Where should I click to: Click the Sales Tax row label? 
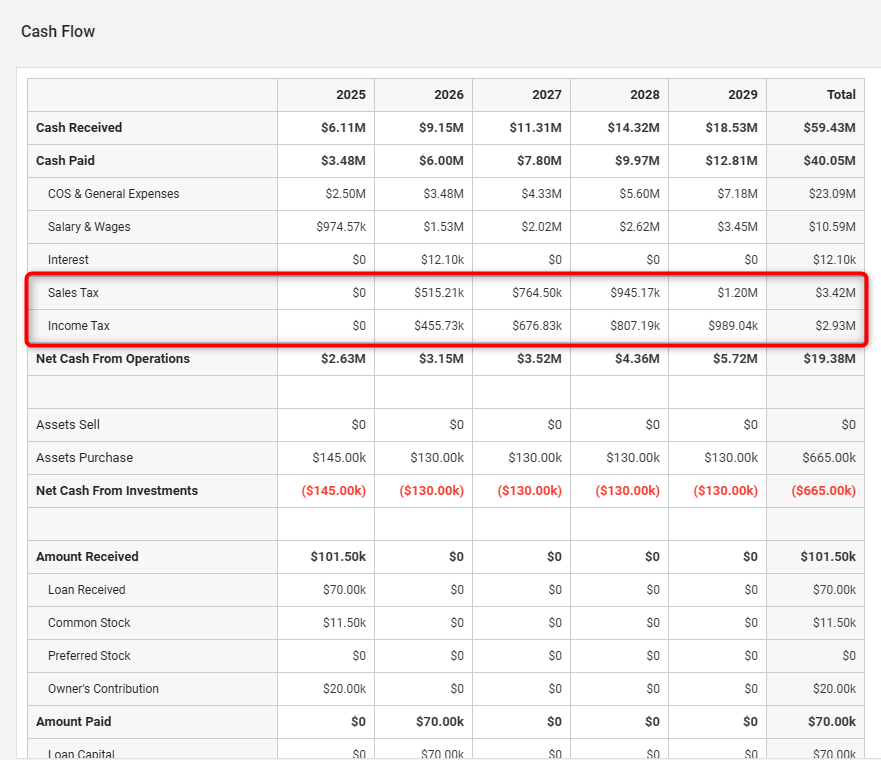73,293
